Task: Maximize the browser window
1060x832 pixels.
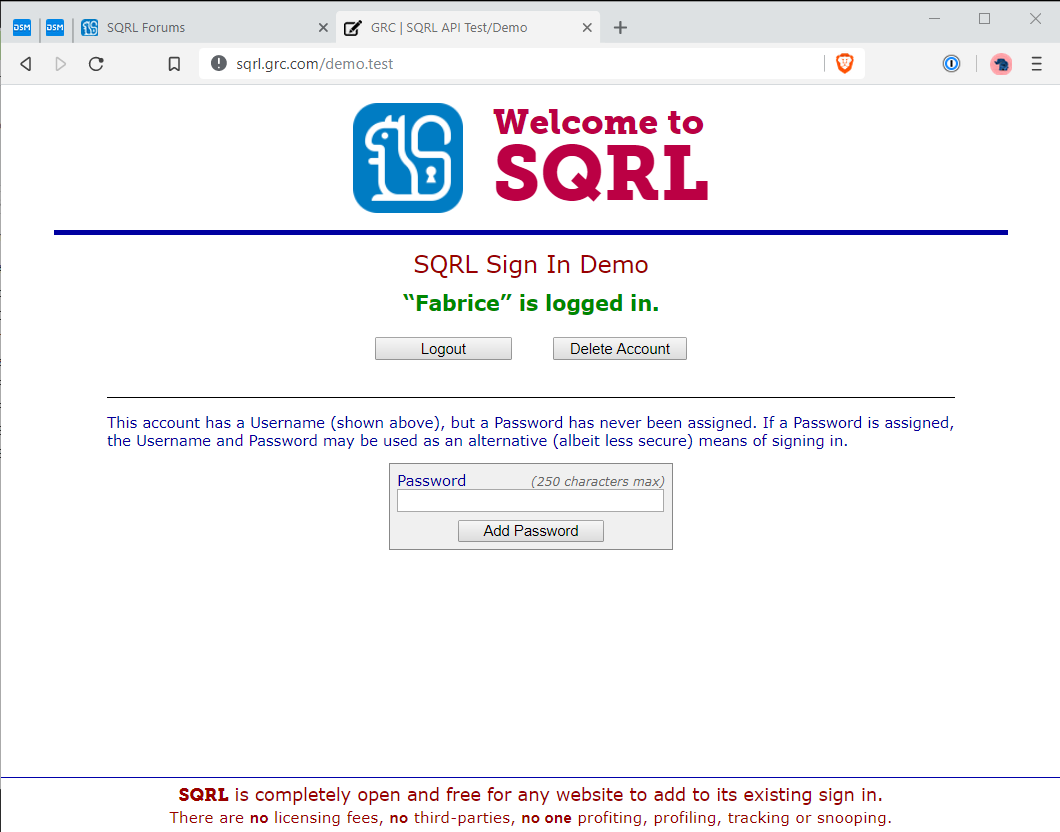Action: tap(984, 19)
